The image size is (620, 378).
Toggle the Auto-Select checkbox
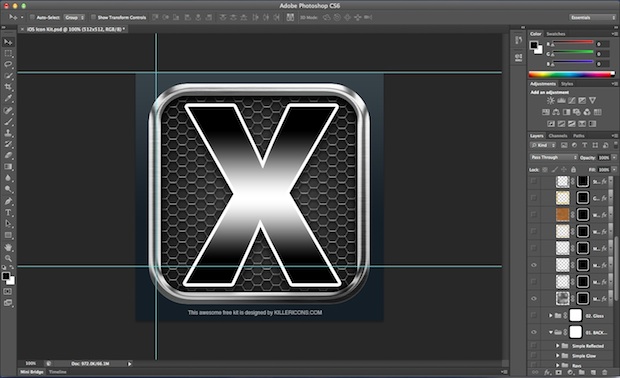[32, 17]
